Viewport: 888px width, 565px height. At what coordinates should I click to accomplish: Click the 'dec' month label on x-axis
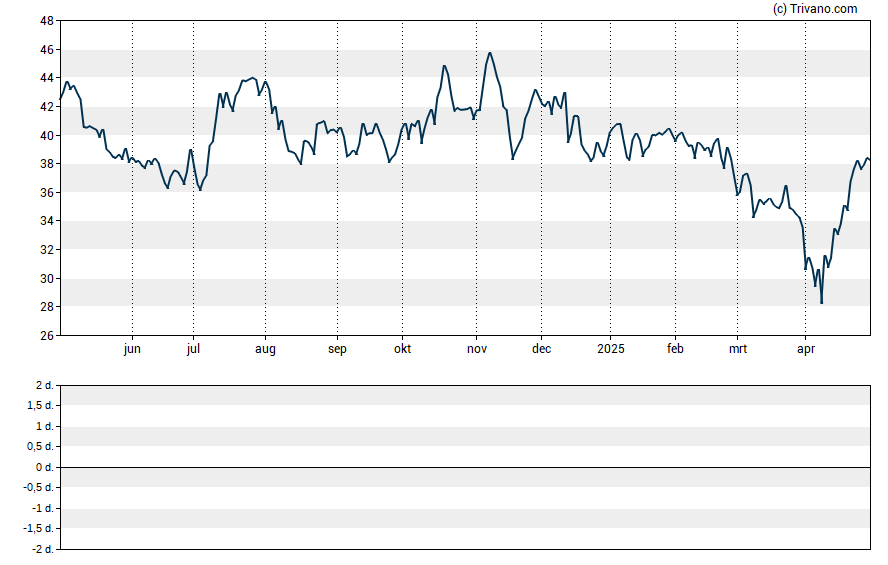(541, 349)
